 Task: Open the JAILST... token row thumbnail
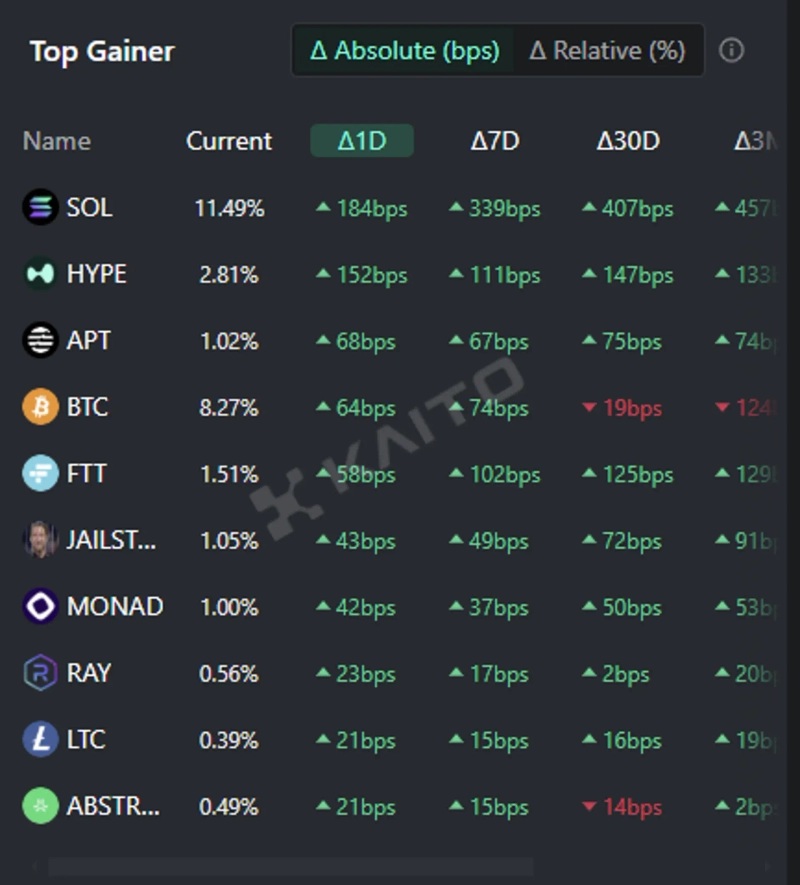pos(40,540)
